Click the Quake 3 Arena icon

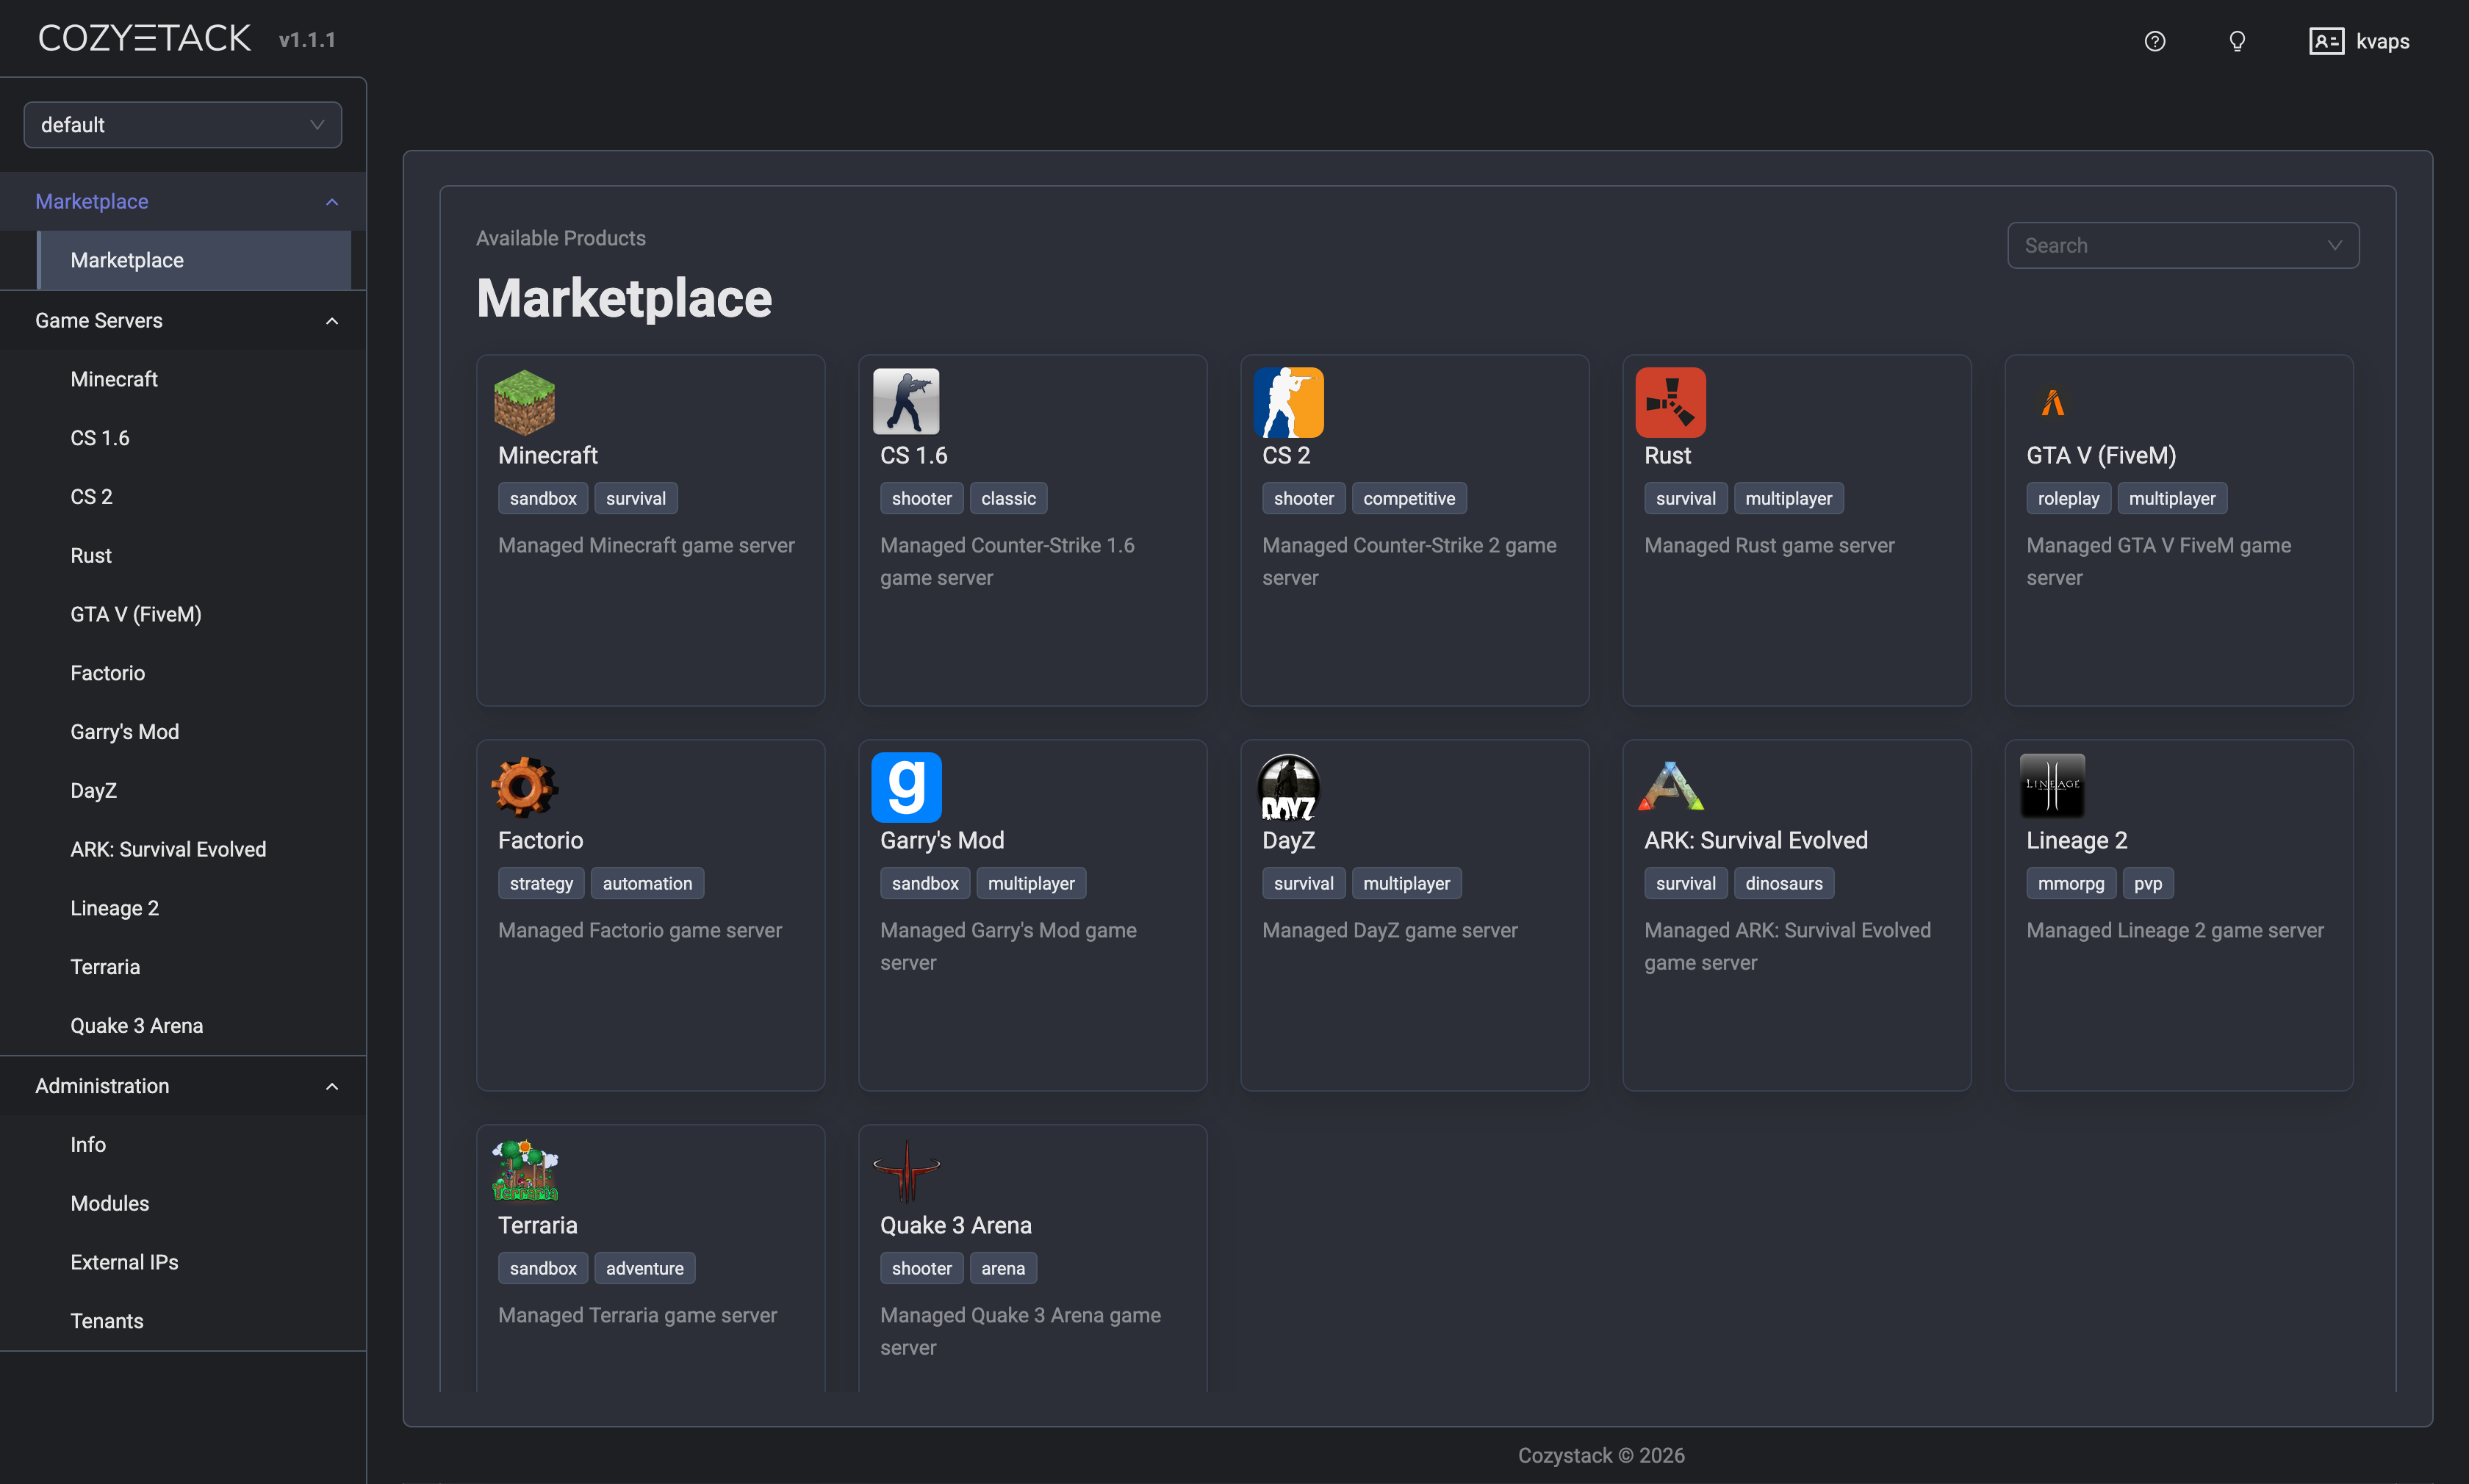tap(906, 1170)
